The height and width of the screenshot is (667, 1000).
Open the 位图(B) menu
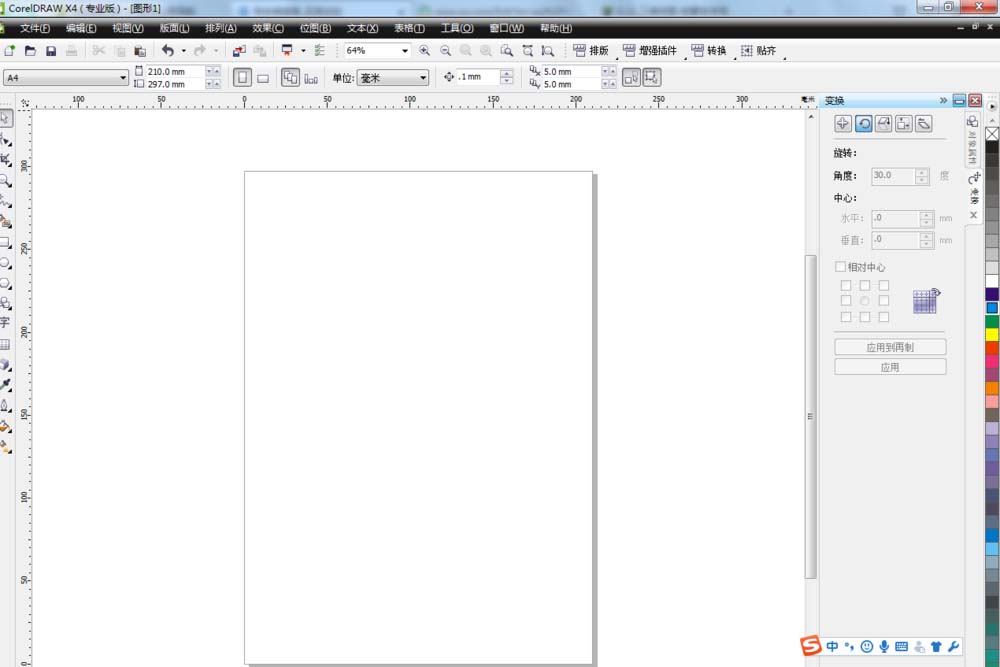coord(315,28)
